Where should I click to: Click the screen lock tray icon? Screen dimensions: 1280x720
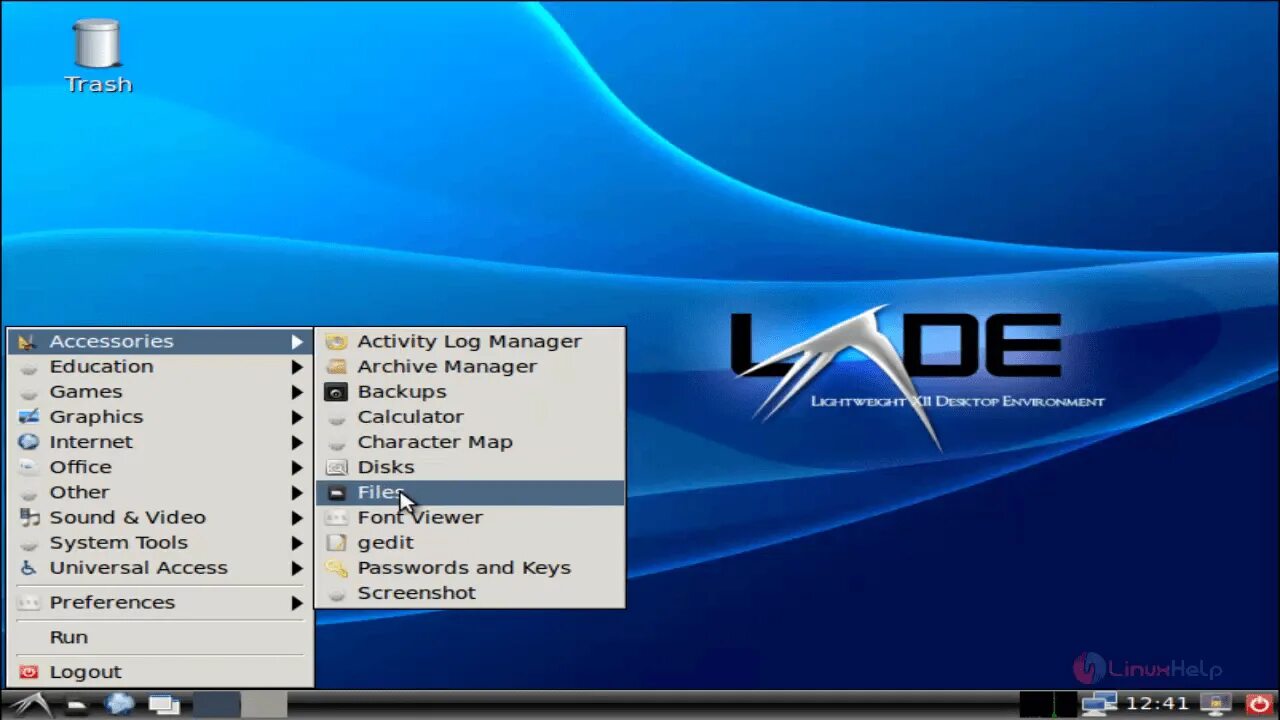pos(1216,704)
